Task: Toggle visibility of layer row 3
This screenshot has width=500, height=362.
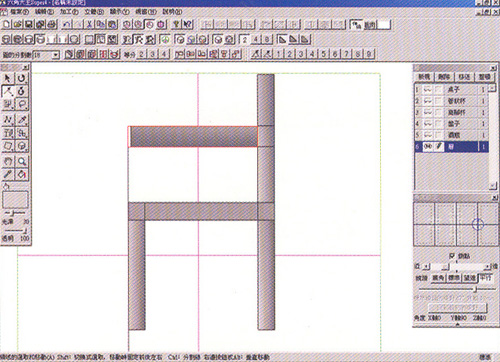Action: click(428, 112)
